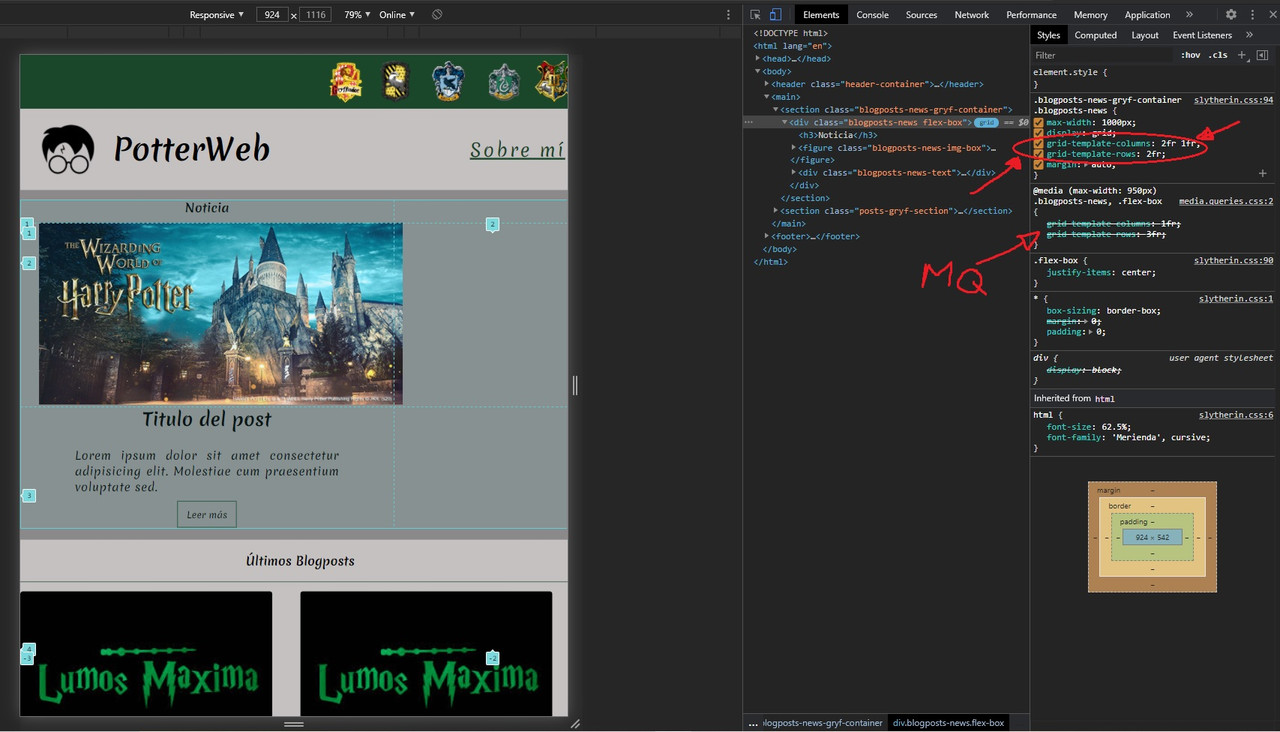Click the grid badge on blogposts-news div
The height and width of the screenshot is (732, 1280).
coord(986,122)
